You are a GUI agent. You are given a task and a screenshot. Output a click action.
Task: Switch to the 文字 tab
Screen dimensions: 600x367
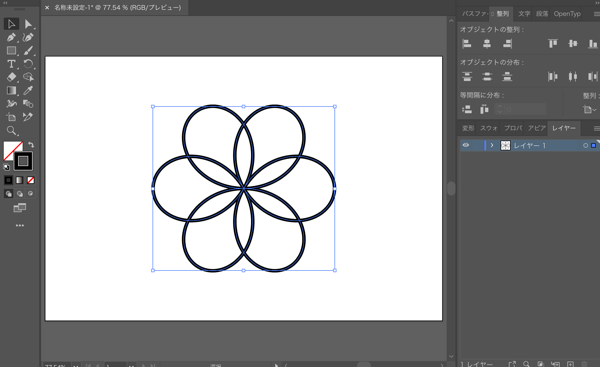(524, 14)
